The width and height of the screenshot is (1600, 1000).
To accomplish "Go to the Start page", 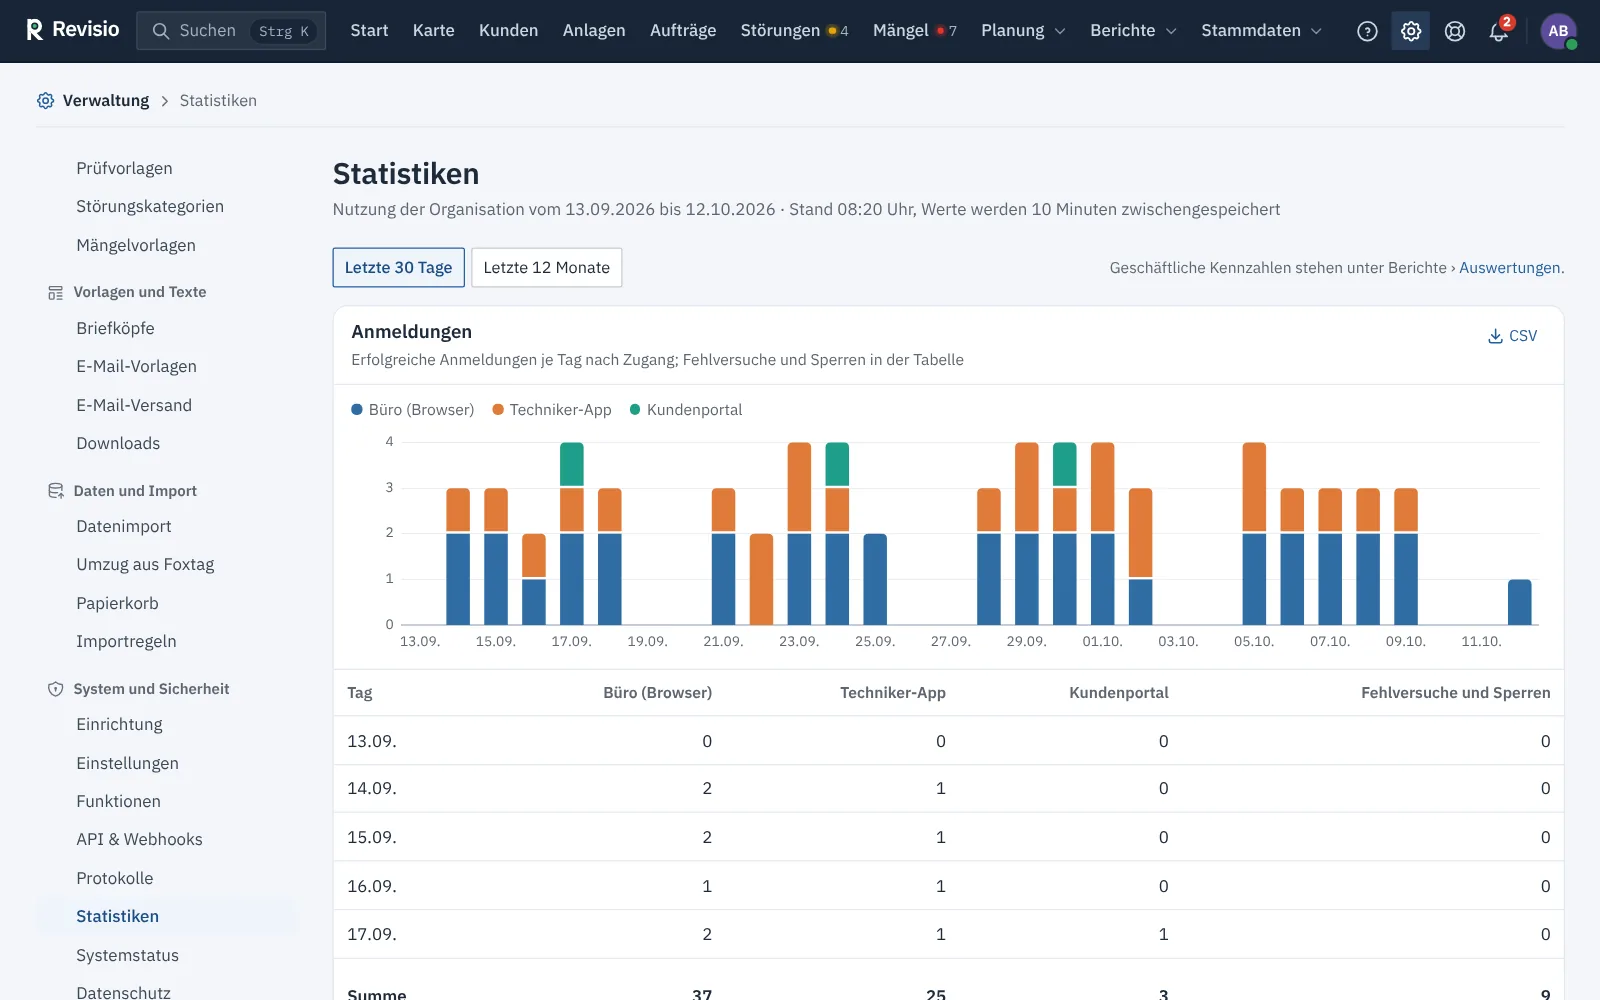I will click(x=369, y=31).
